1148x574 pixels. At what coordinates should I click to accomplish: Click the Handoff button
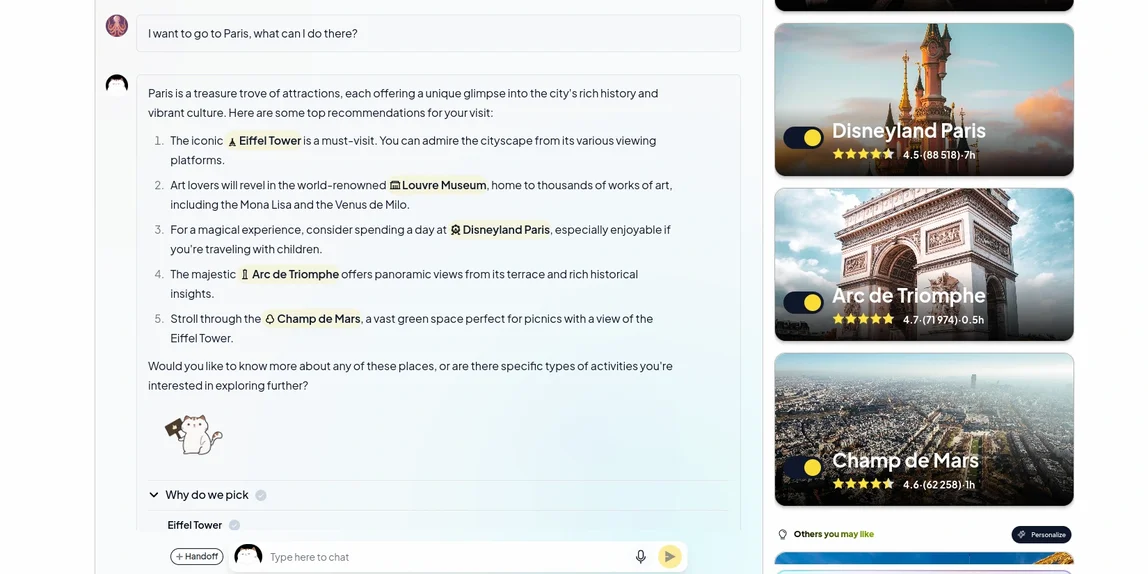pos(197,556)
